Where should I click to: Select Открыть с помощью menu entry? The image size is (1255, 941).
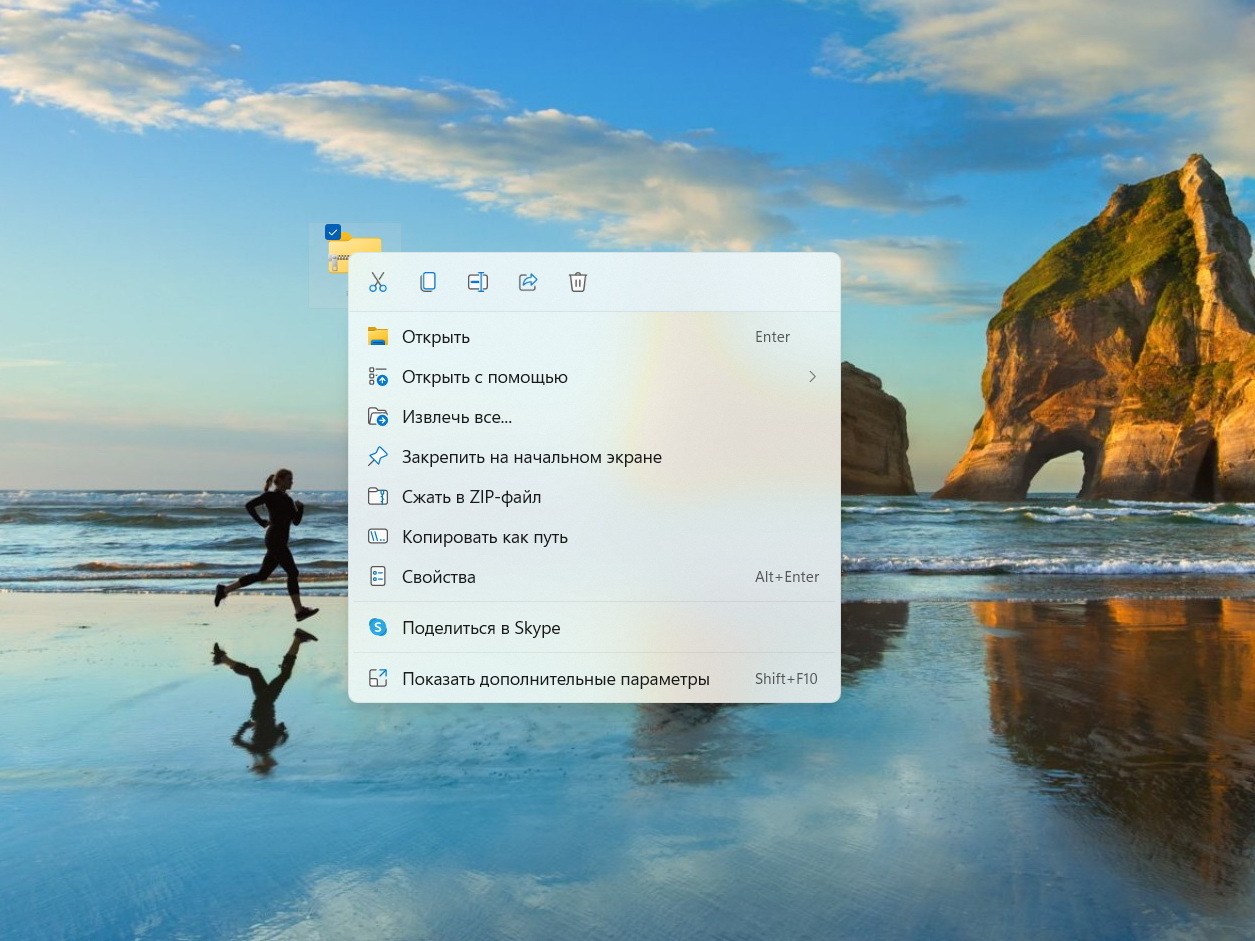[484, 377]
